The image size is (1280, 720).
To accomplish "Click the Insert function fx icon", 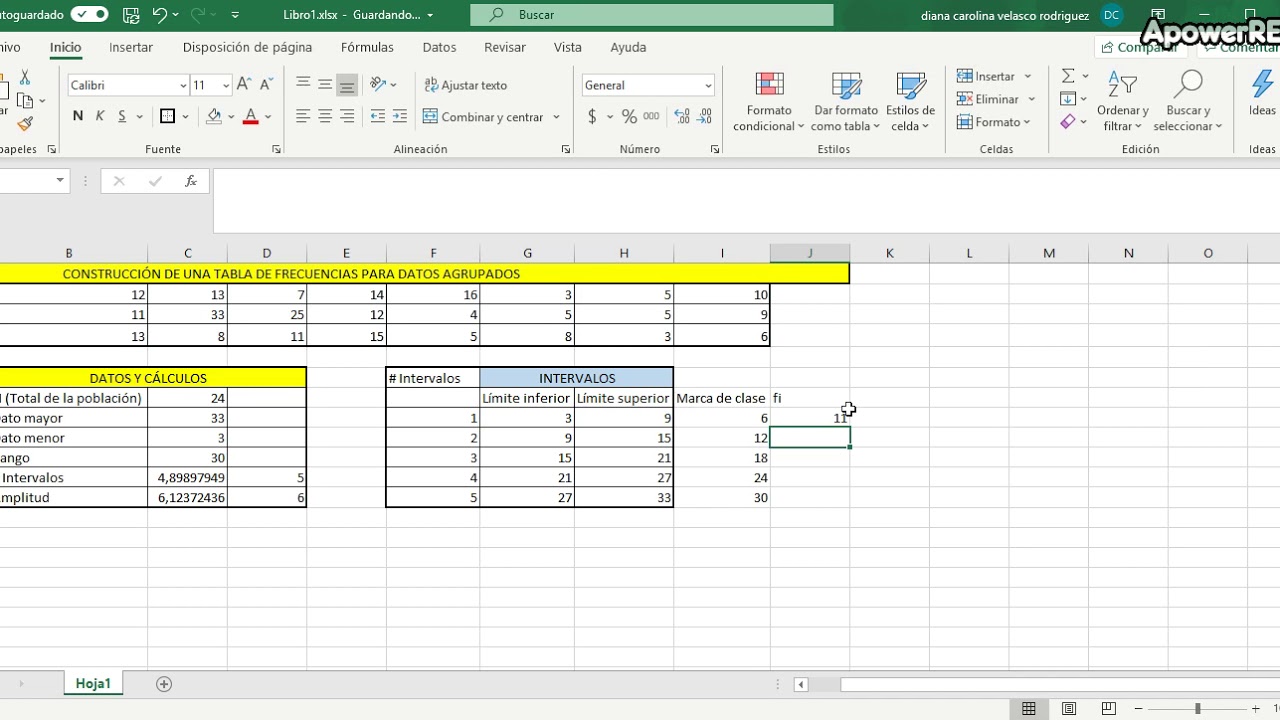I will [x=190, y=181].
